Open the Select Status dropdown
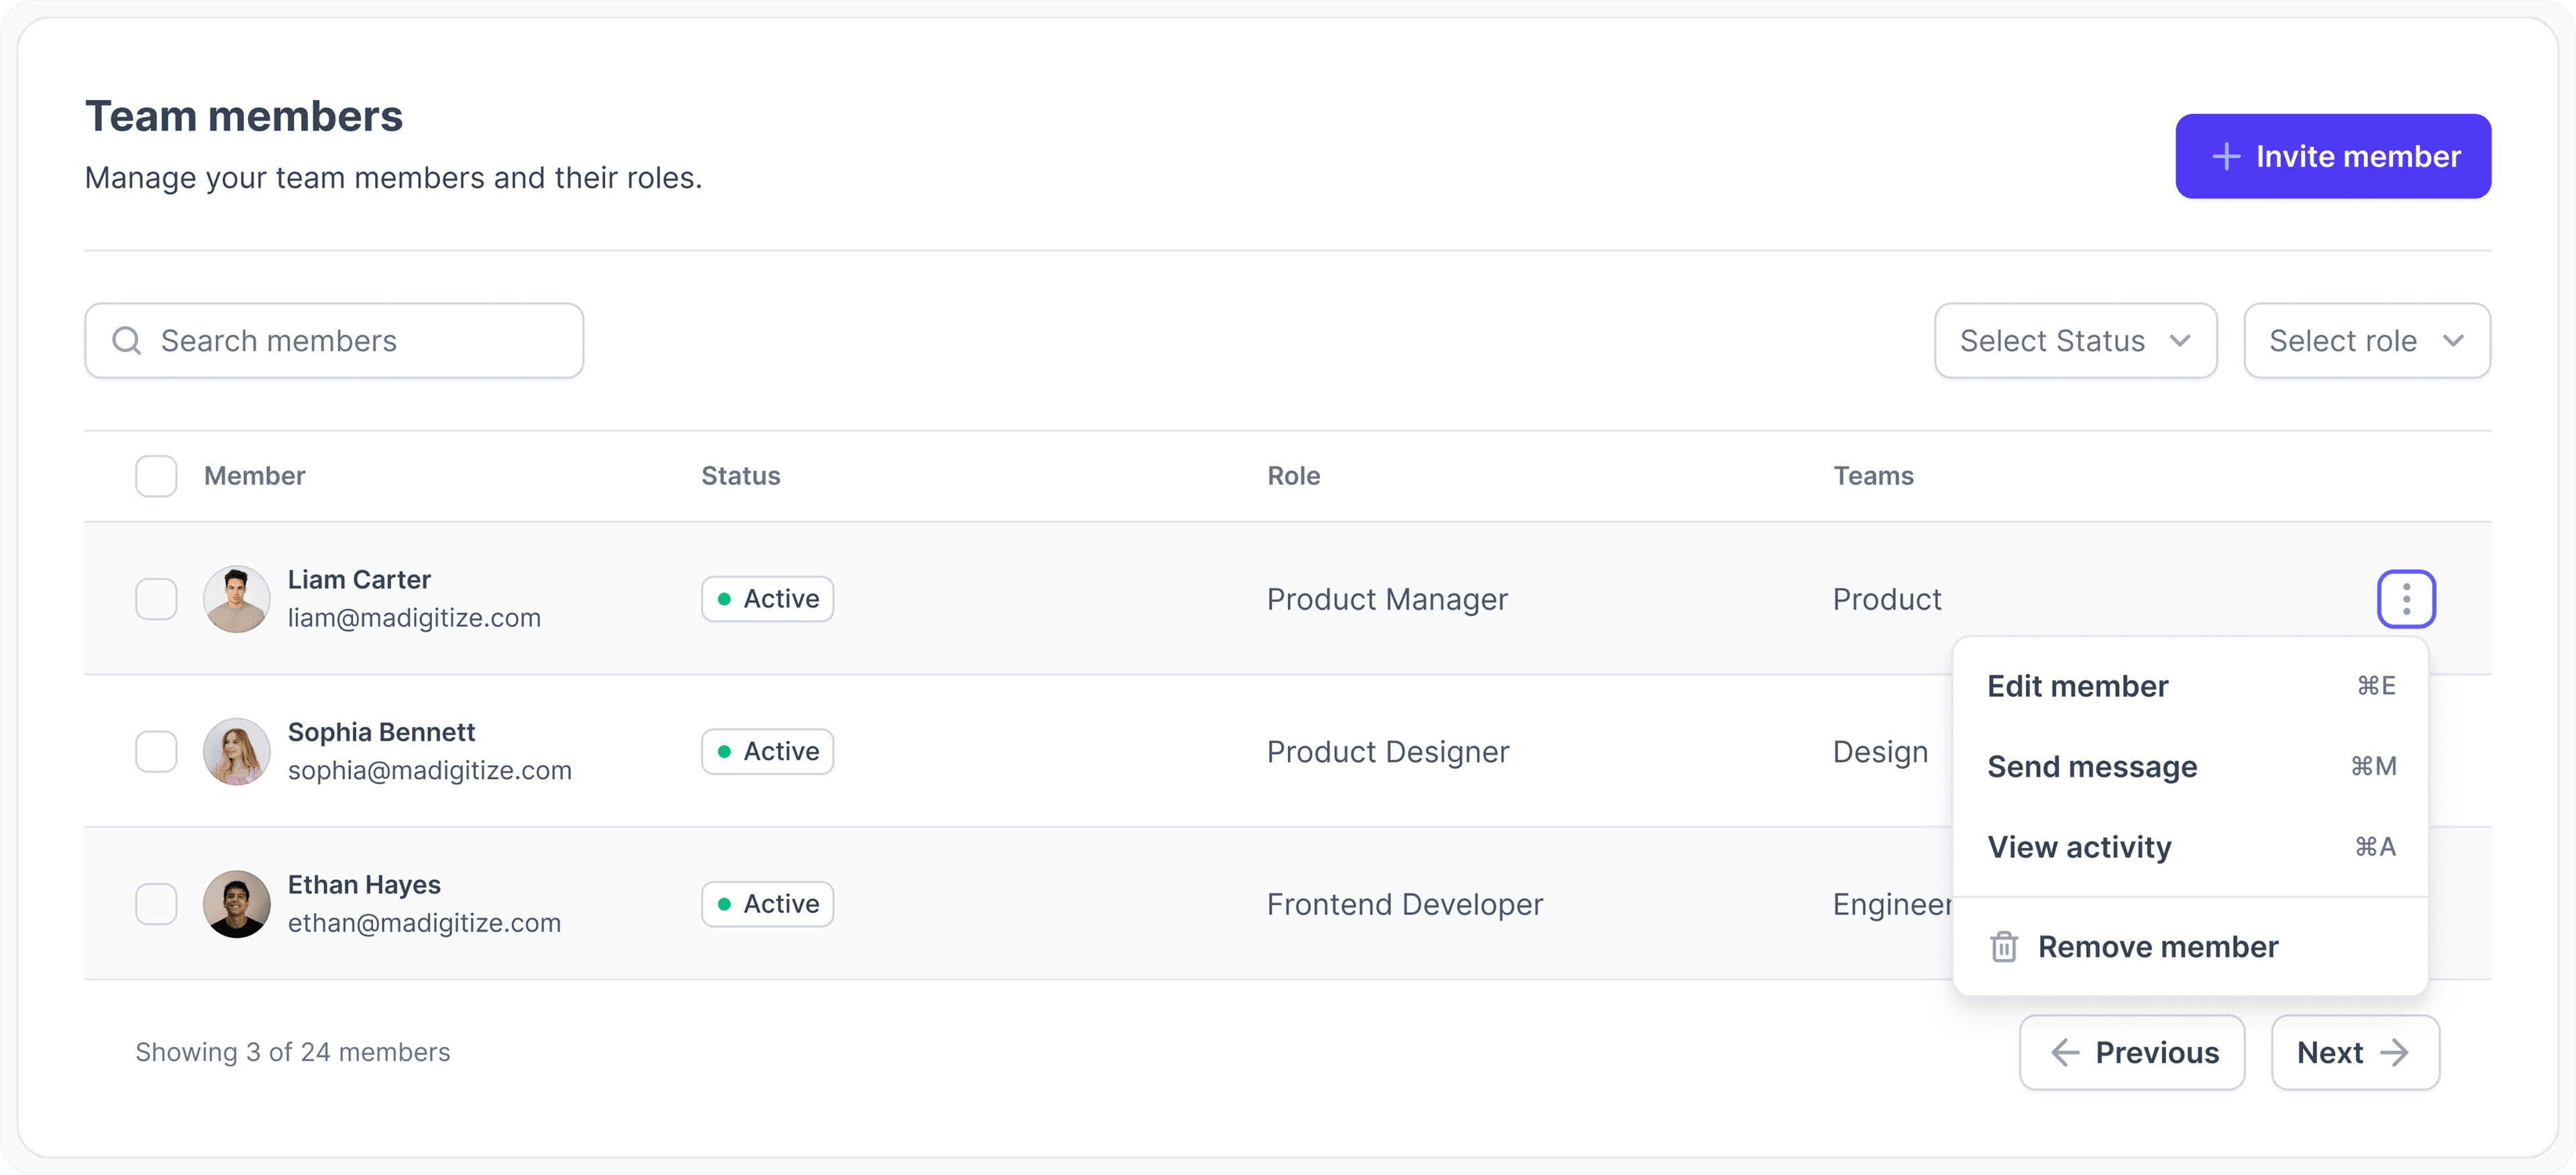This screenshot has height=1175, width=2576. (x=2075, y=341)
